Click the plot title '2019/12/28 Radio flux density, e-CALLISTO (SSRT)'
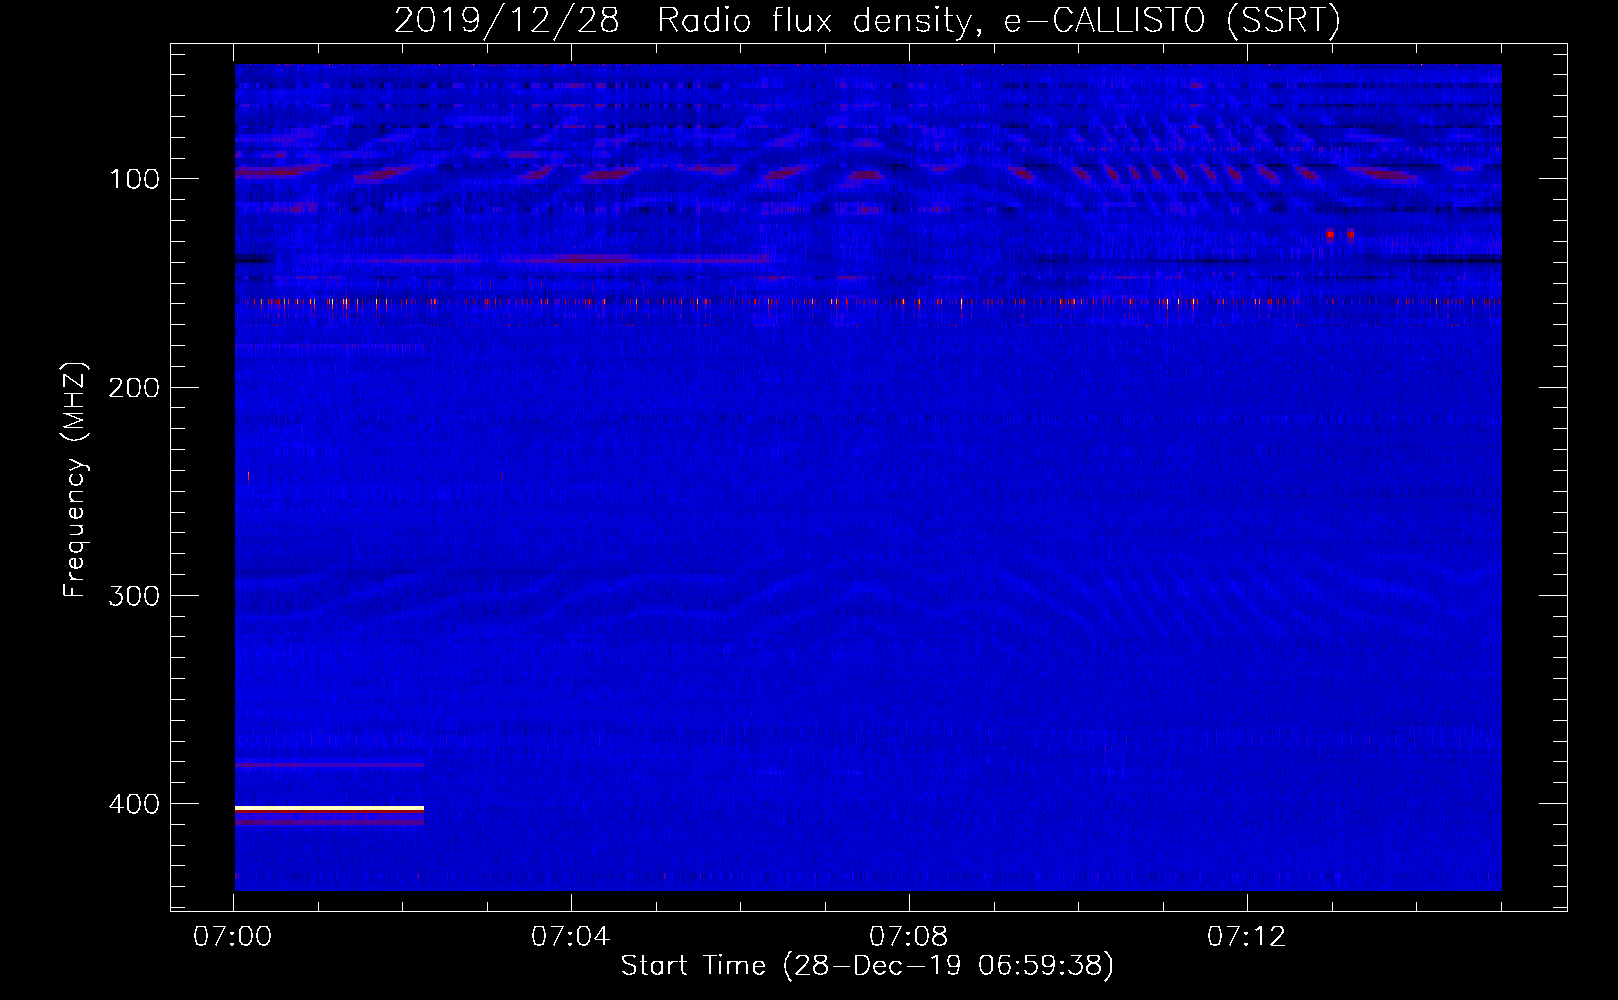The height and width of the screenshot is (1000, 1618). (867, 20)
